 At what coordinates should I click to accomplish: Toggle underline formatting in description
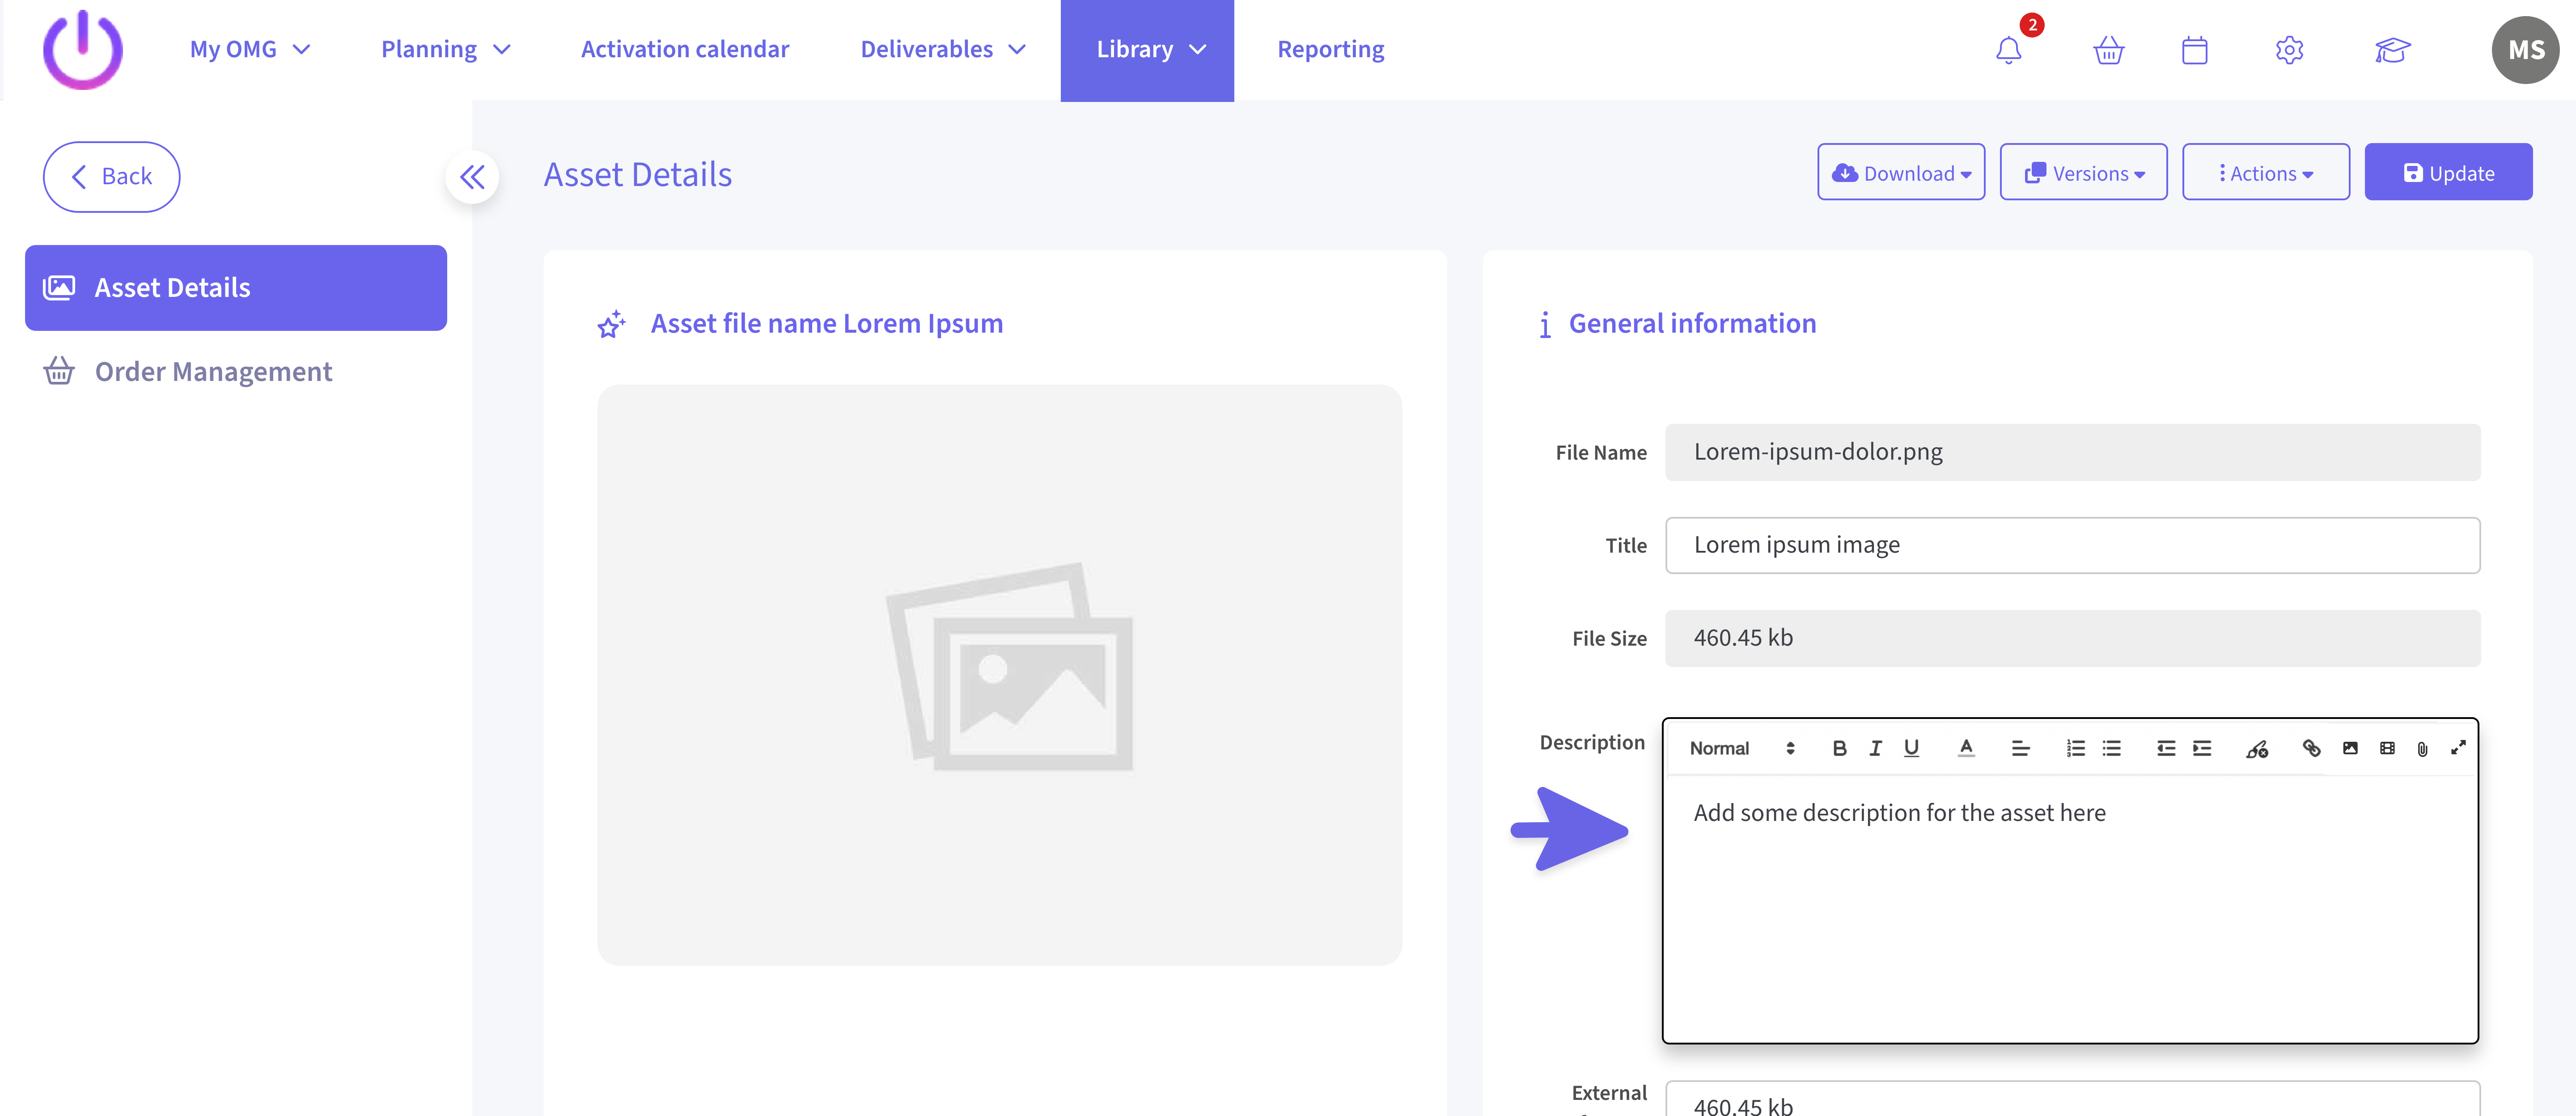(x=1911, y=748)
